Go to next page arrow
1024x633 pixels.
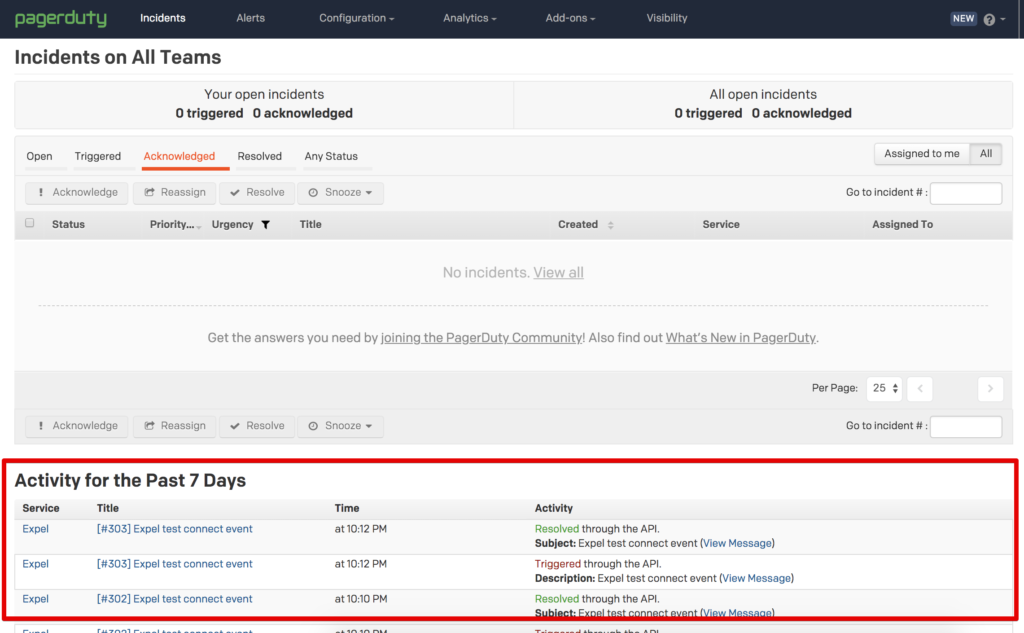(x=990, y=389)
